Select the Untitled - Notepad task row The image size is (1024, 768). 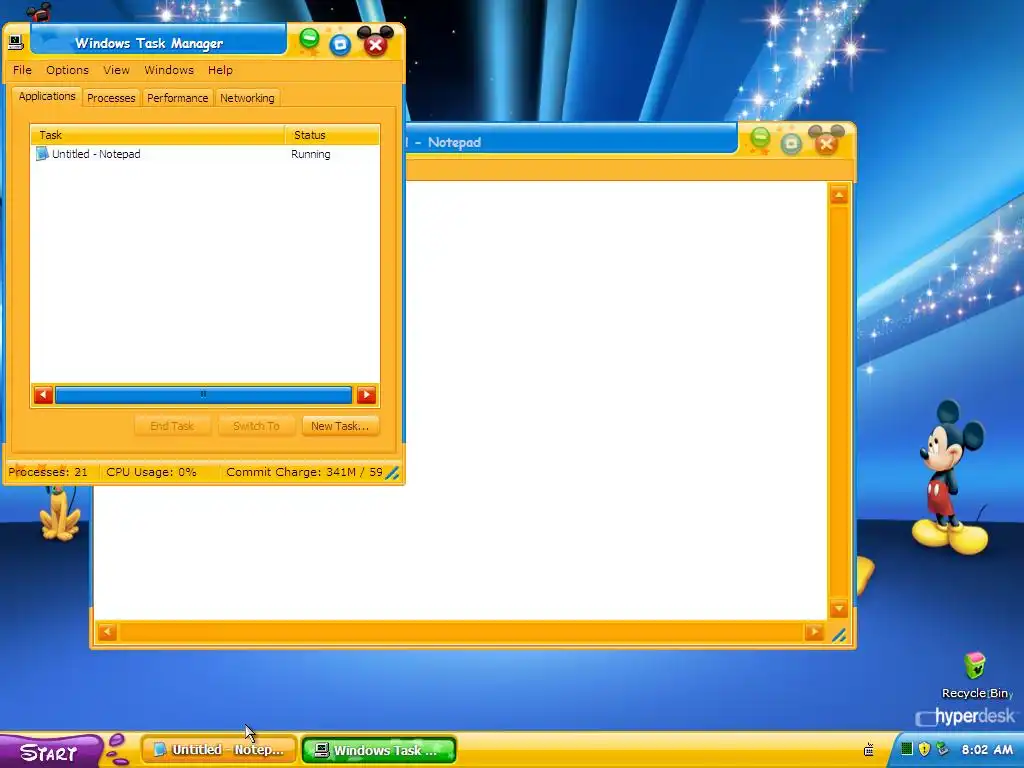[204, 154]
